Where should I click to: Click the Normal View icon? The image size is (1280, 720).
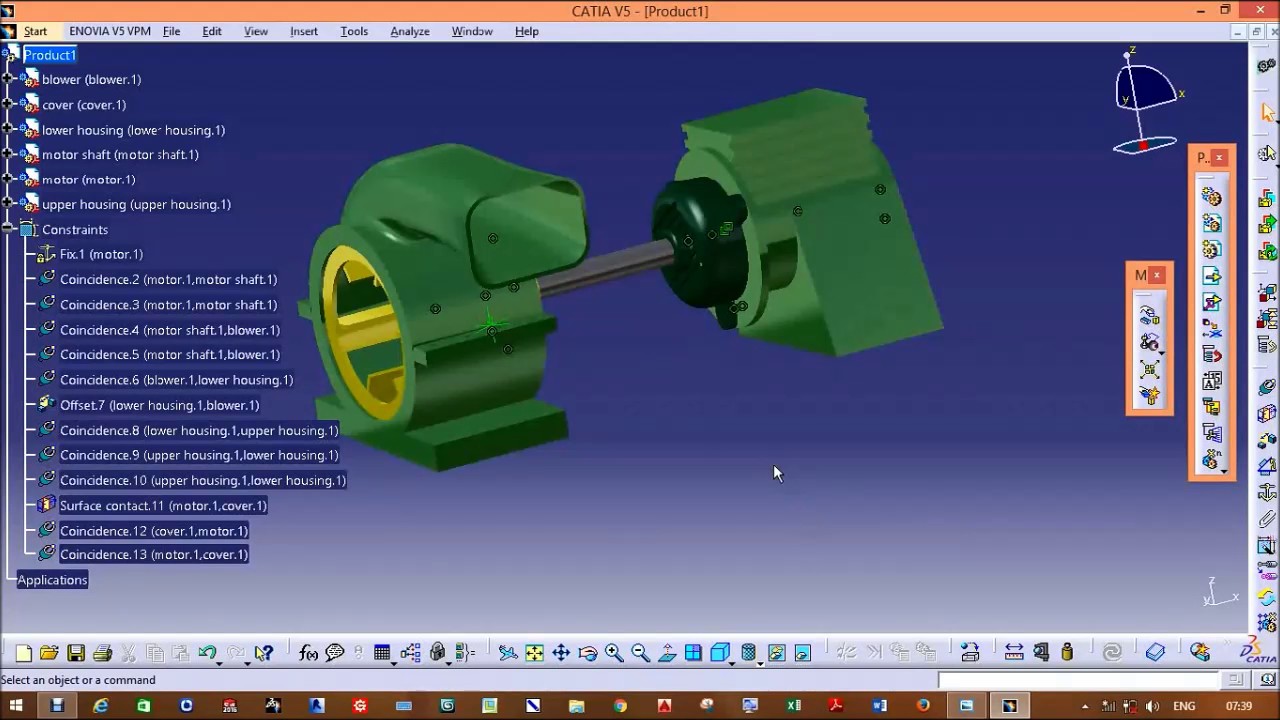(667, 653)
